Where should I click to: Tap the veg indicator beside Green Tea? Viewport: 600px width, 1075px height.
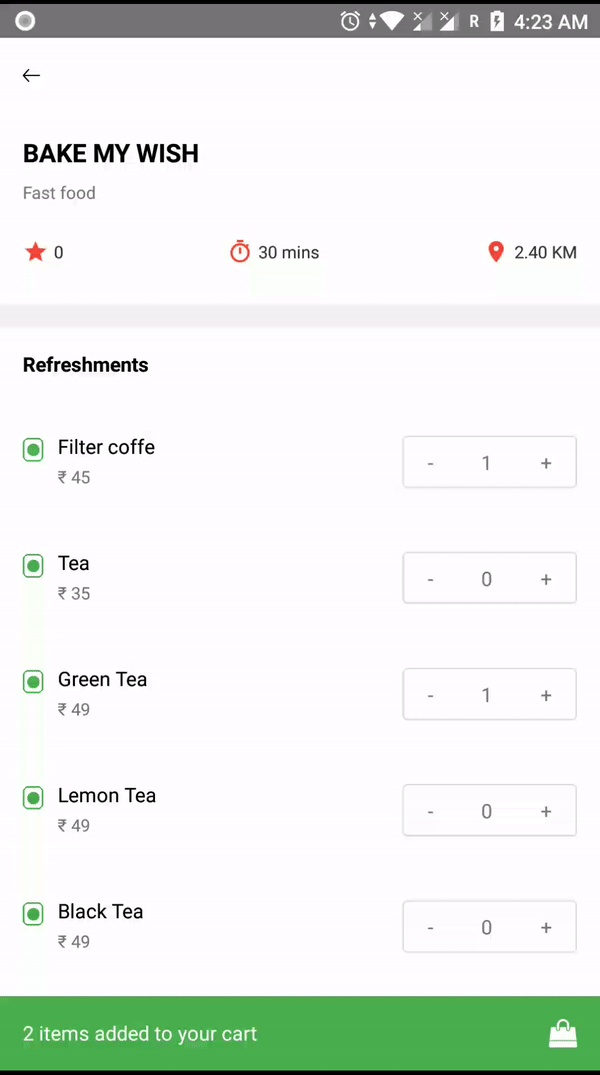click(x=33, y=681)
